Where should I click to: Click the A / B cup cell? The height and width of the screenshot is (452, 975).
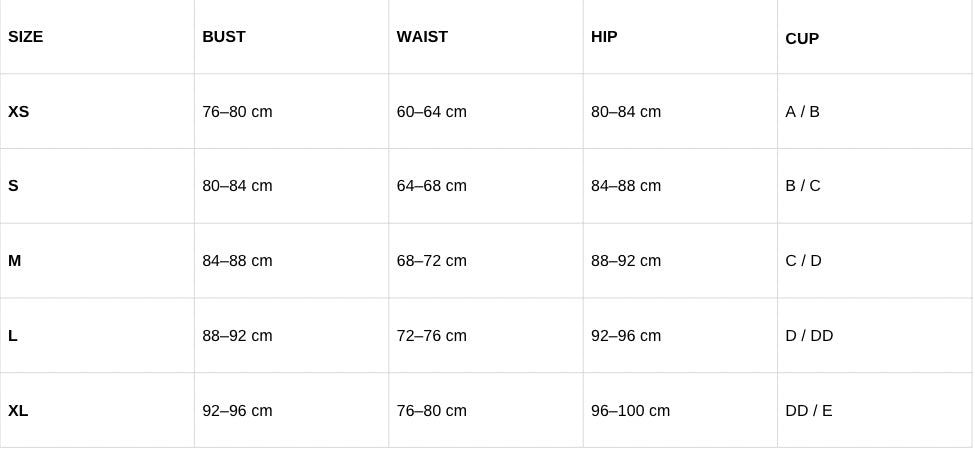click(802, 112)
